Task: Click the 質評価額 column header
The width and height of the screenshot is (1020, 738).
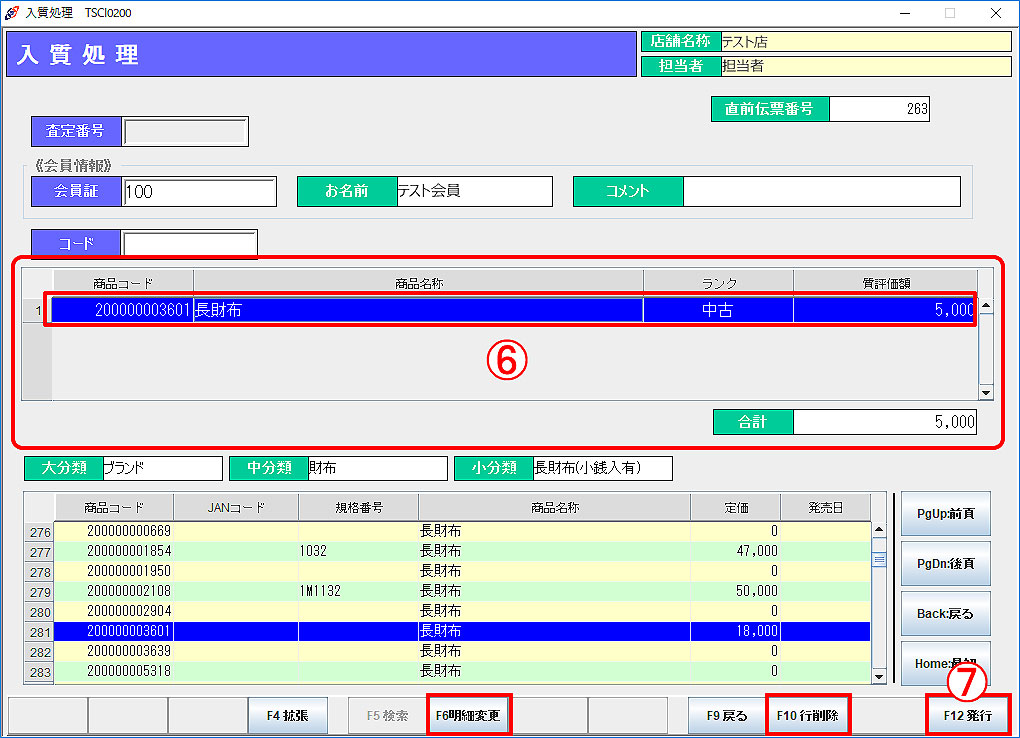Action: coord(884,284)
